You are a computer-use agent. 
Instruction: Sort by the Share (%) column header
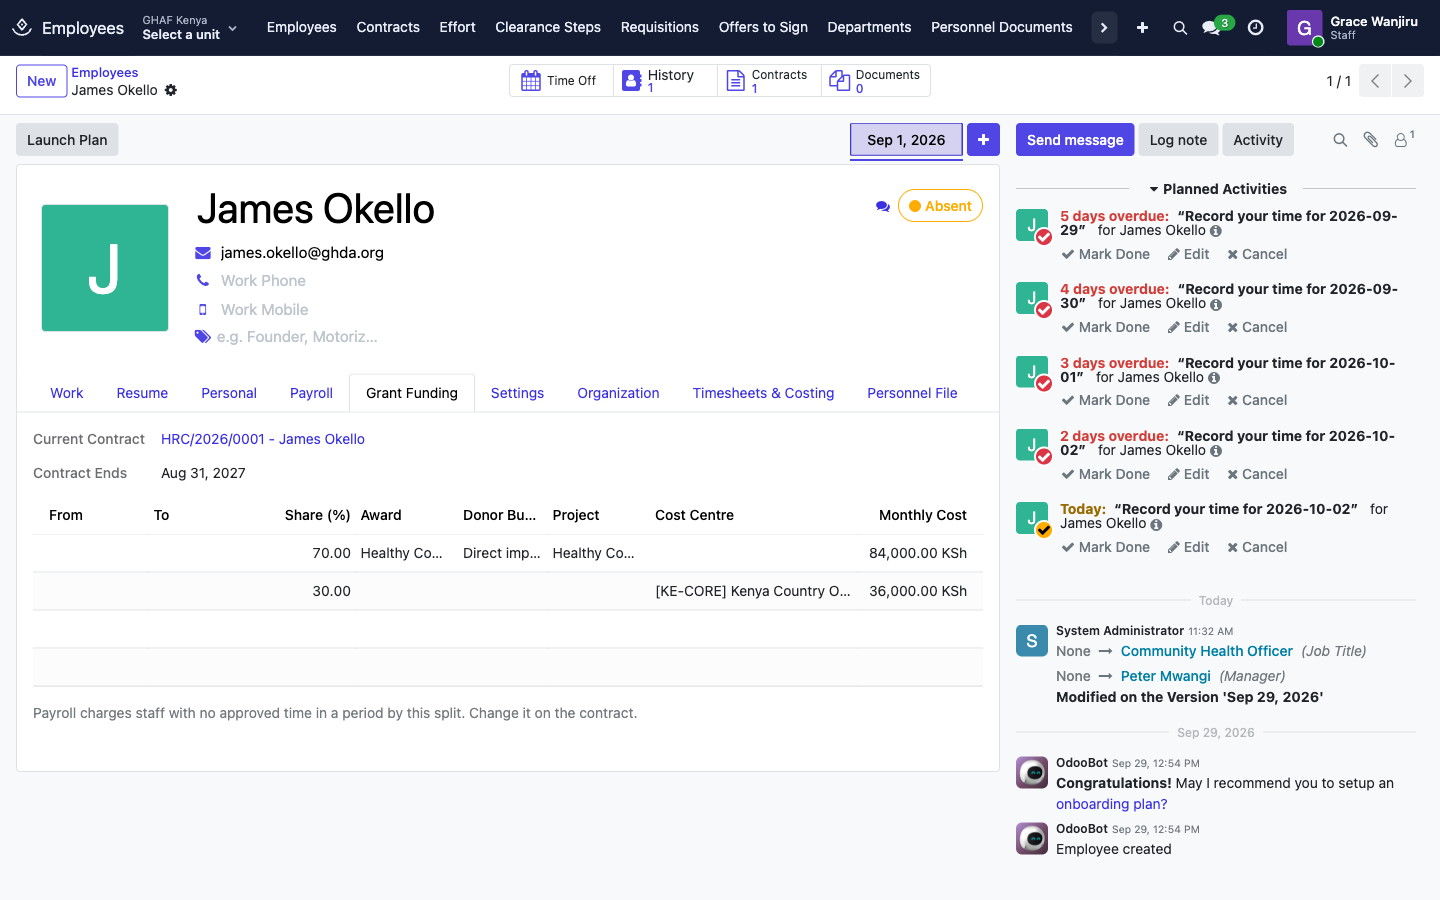click(x=317, y=515)
